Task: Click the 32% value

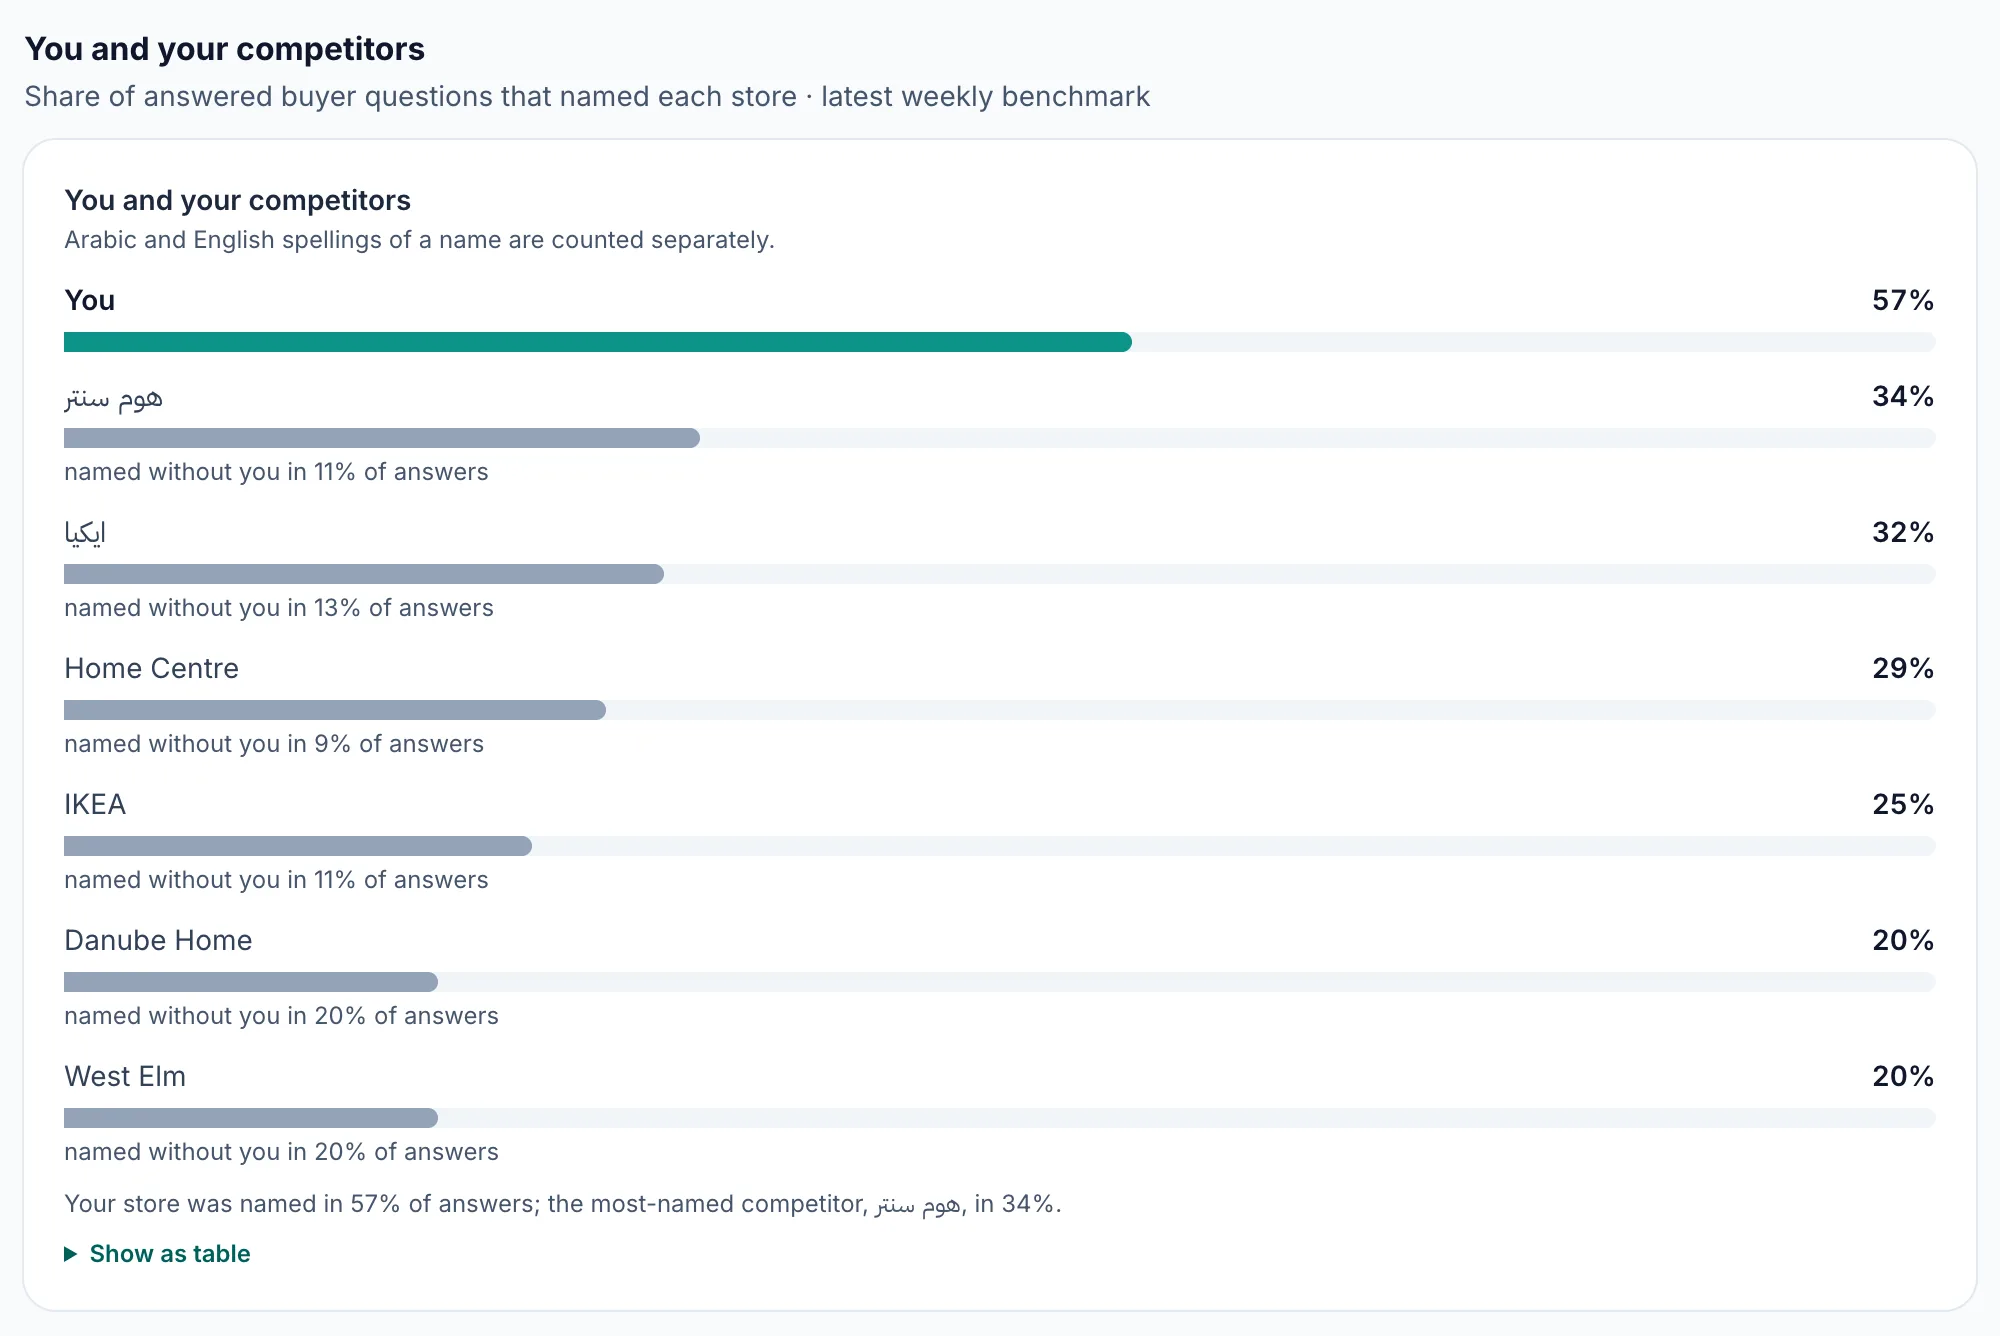Action: tap(1903, 532)
